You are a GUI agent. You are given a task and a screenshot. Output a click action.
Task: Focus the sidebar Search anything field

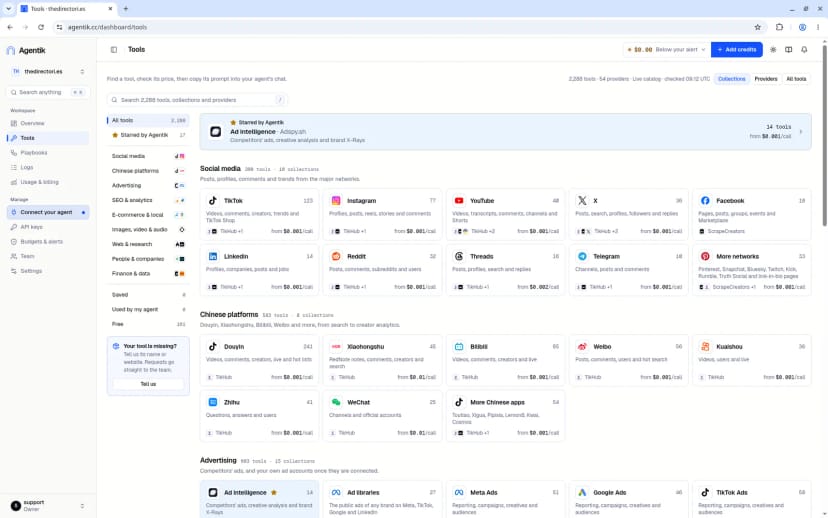coord(48,92)
